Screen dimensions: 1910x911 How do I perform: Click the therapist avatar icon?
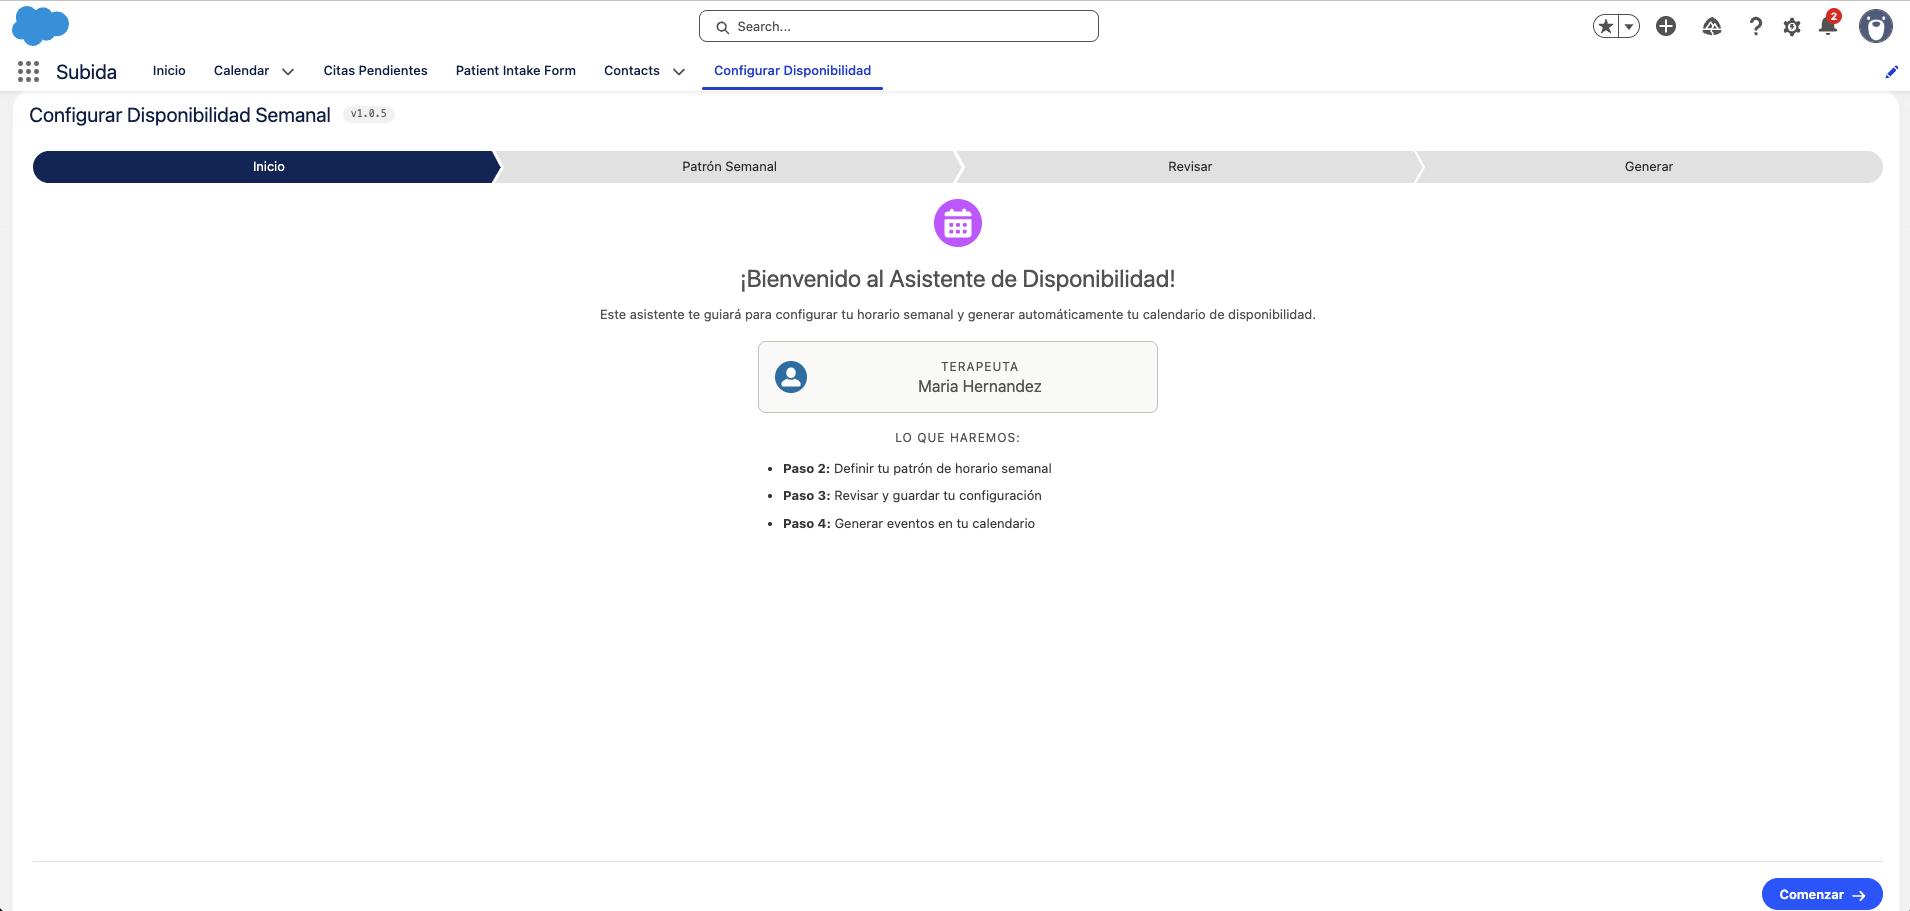click(791, 377)
